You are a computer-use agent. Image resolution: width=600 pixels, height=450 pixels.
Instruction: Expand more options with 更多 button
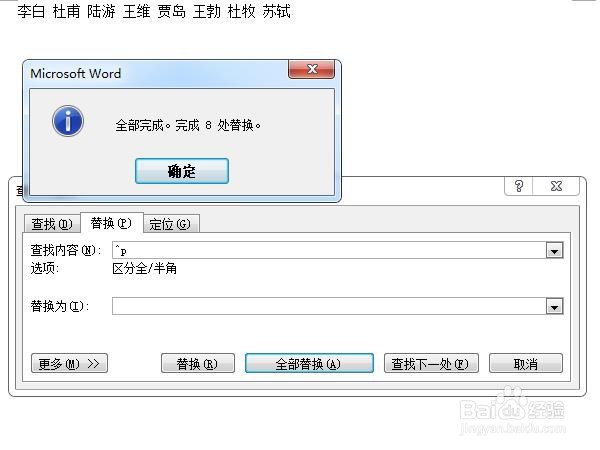click(x=69, y=363)
